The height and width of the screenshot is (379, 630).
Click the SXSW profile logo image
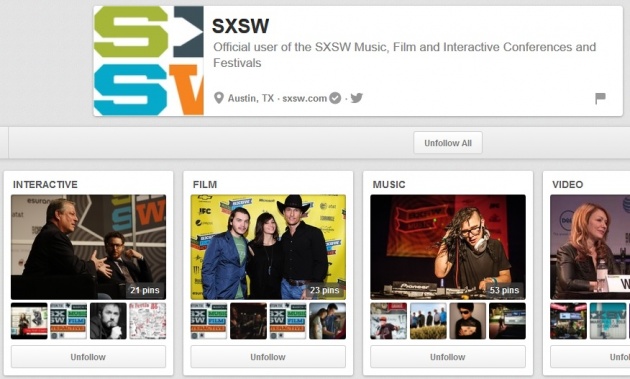[x=149, y=61]
